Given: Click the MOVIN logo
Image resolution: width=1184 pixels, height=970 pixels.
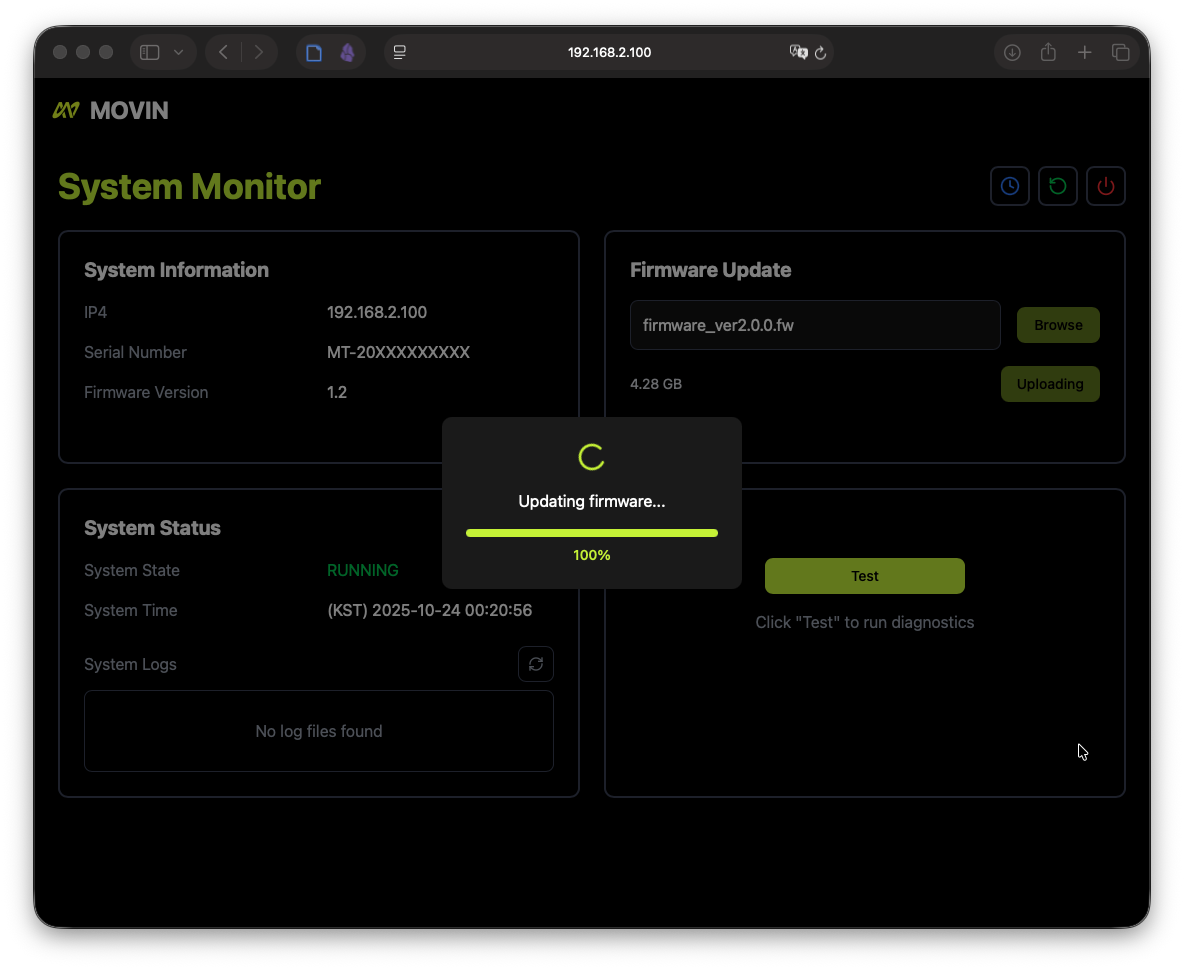Looking at the screenshot, I should coord(111,111).
